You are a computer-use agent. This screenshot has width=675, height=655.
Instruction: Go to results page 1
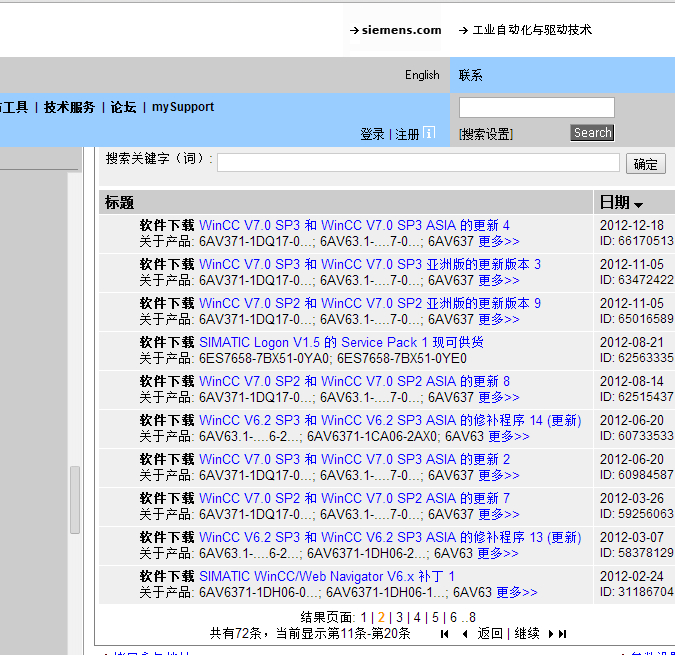coord(364,618)
